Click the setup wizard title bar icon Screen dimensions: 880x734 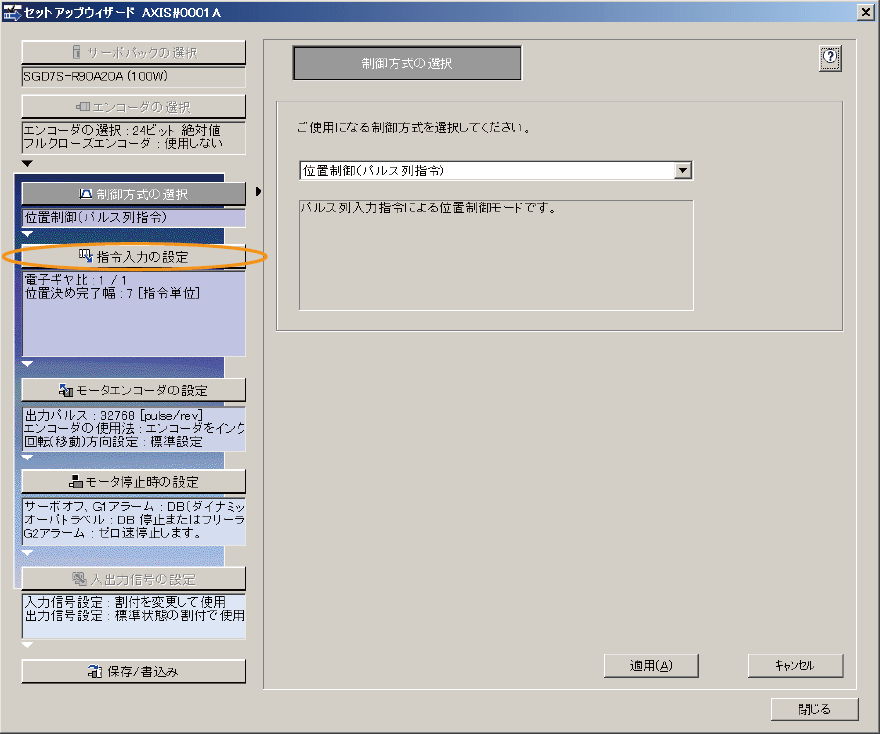(12, 11)
